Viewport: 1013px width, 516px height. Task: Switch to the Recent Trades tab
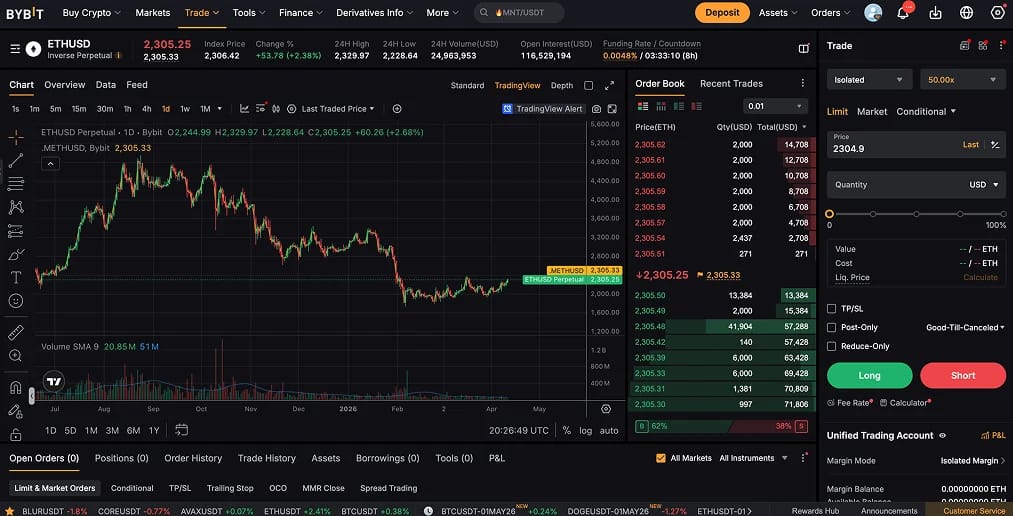731,84
